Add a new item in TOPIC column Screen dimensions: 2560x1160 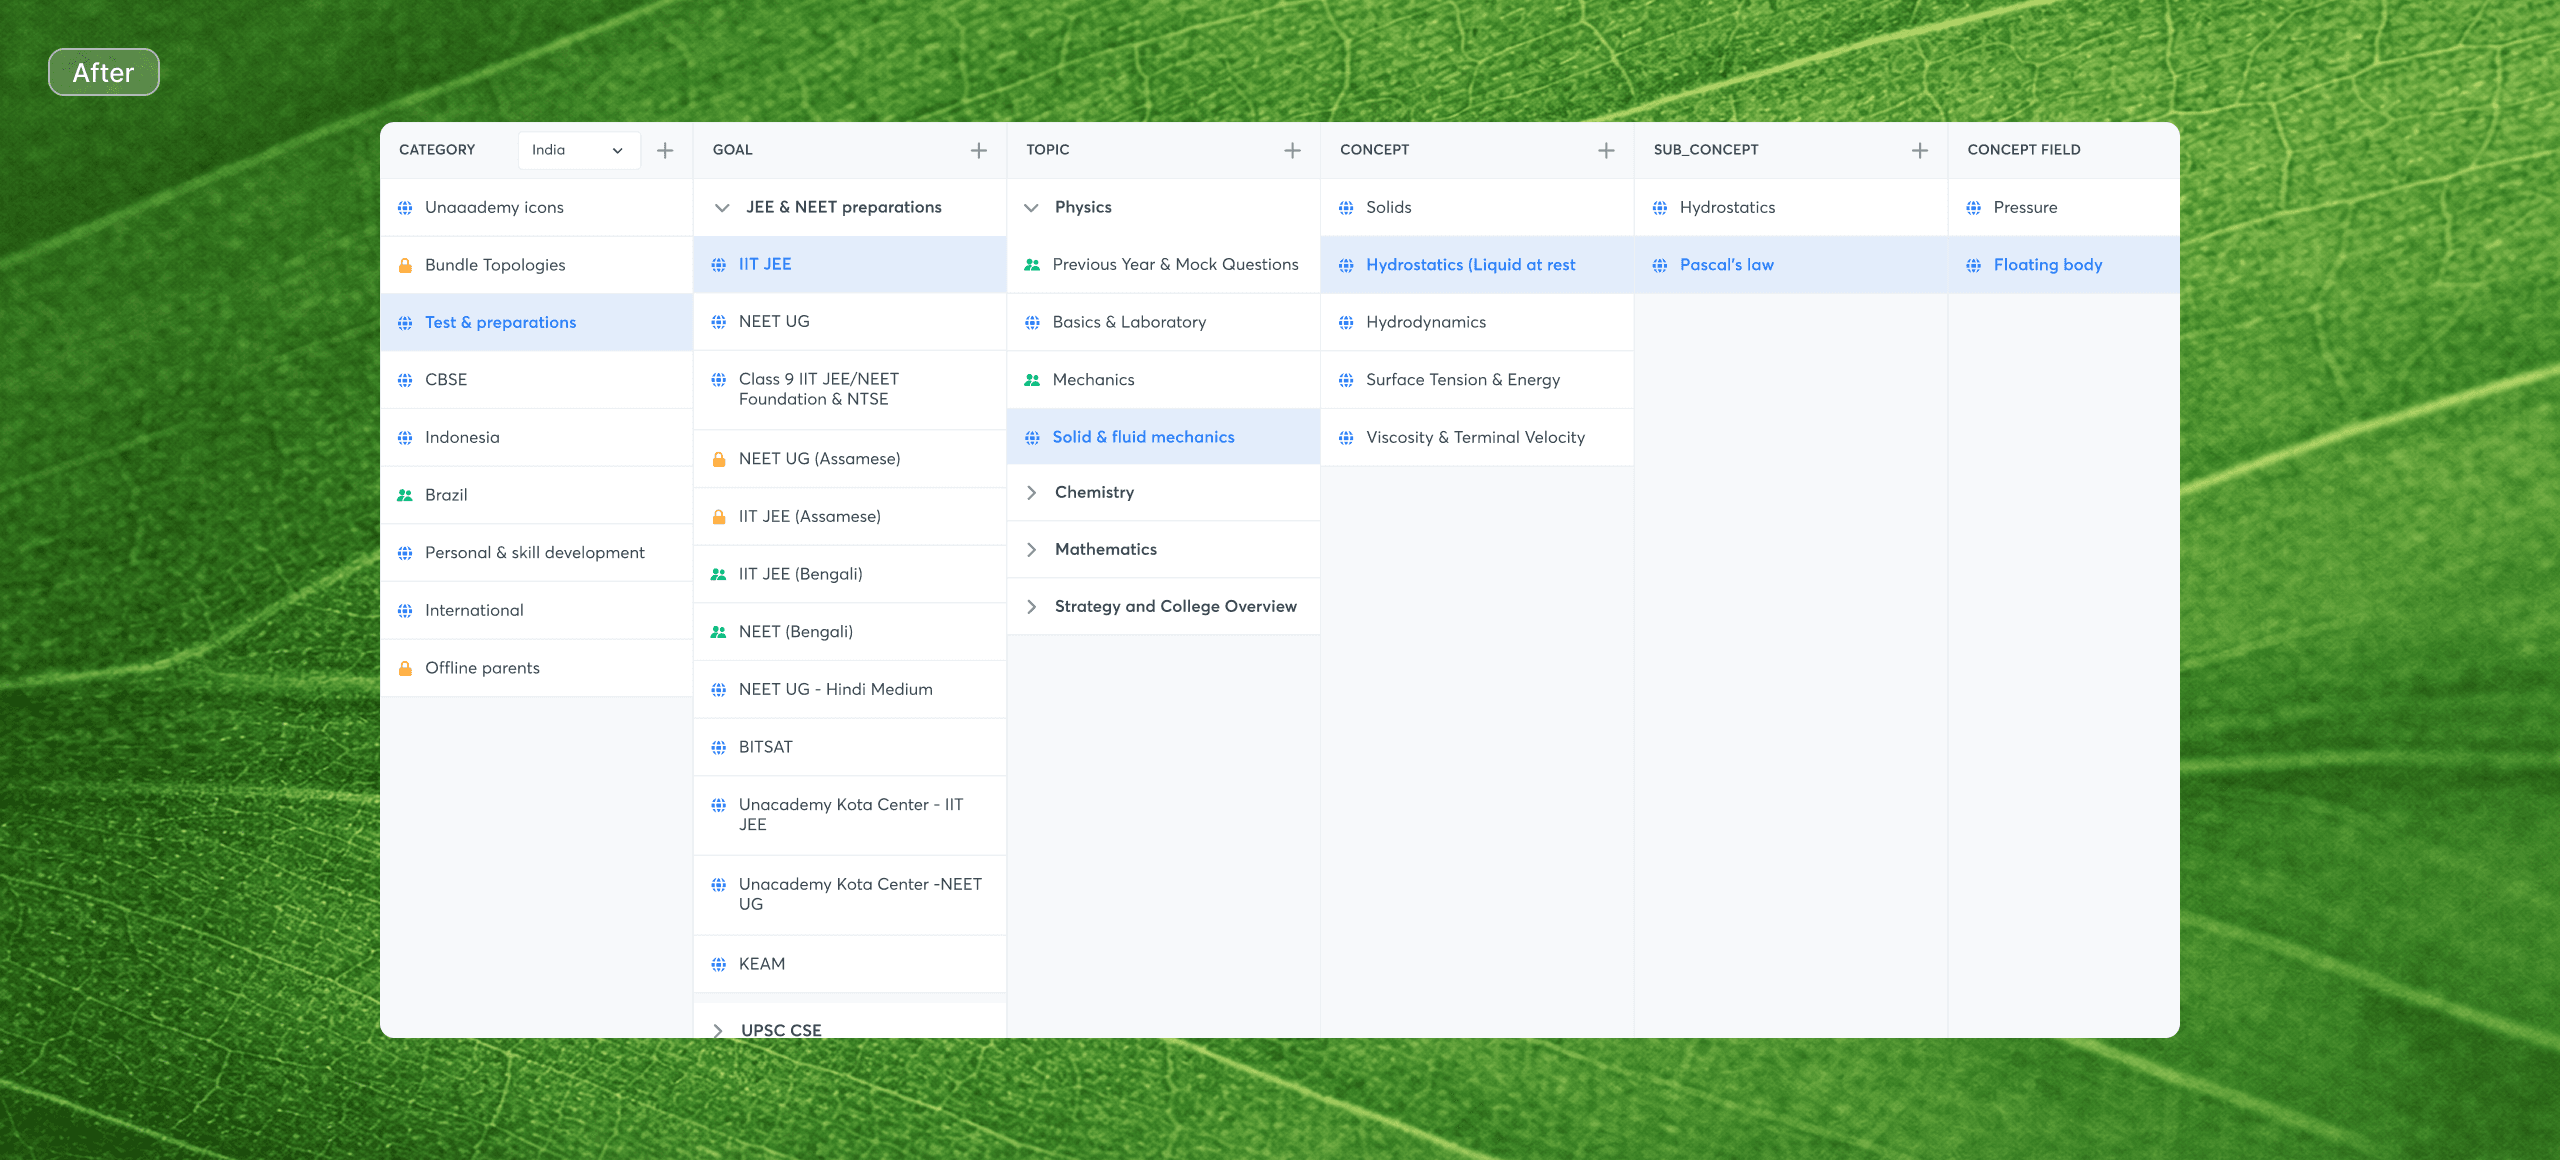coord(1292,150)
